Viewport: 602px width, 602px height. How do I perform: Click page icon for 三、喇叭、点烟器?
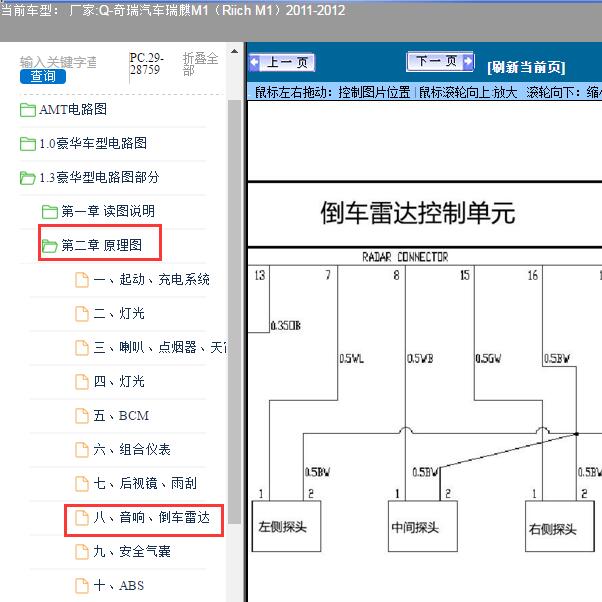(x=81, y=348)
